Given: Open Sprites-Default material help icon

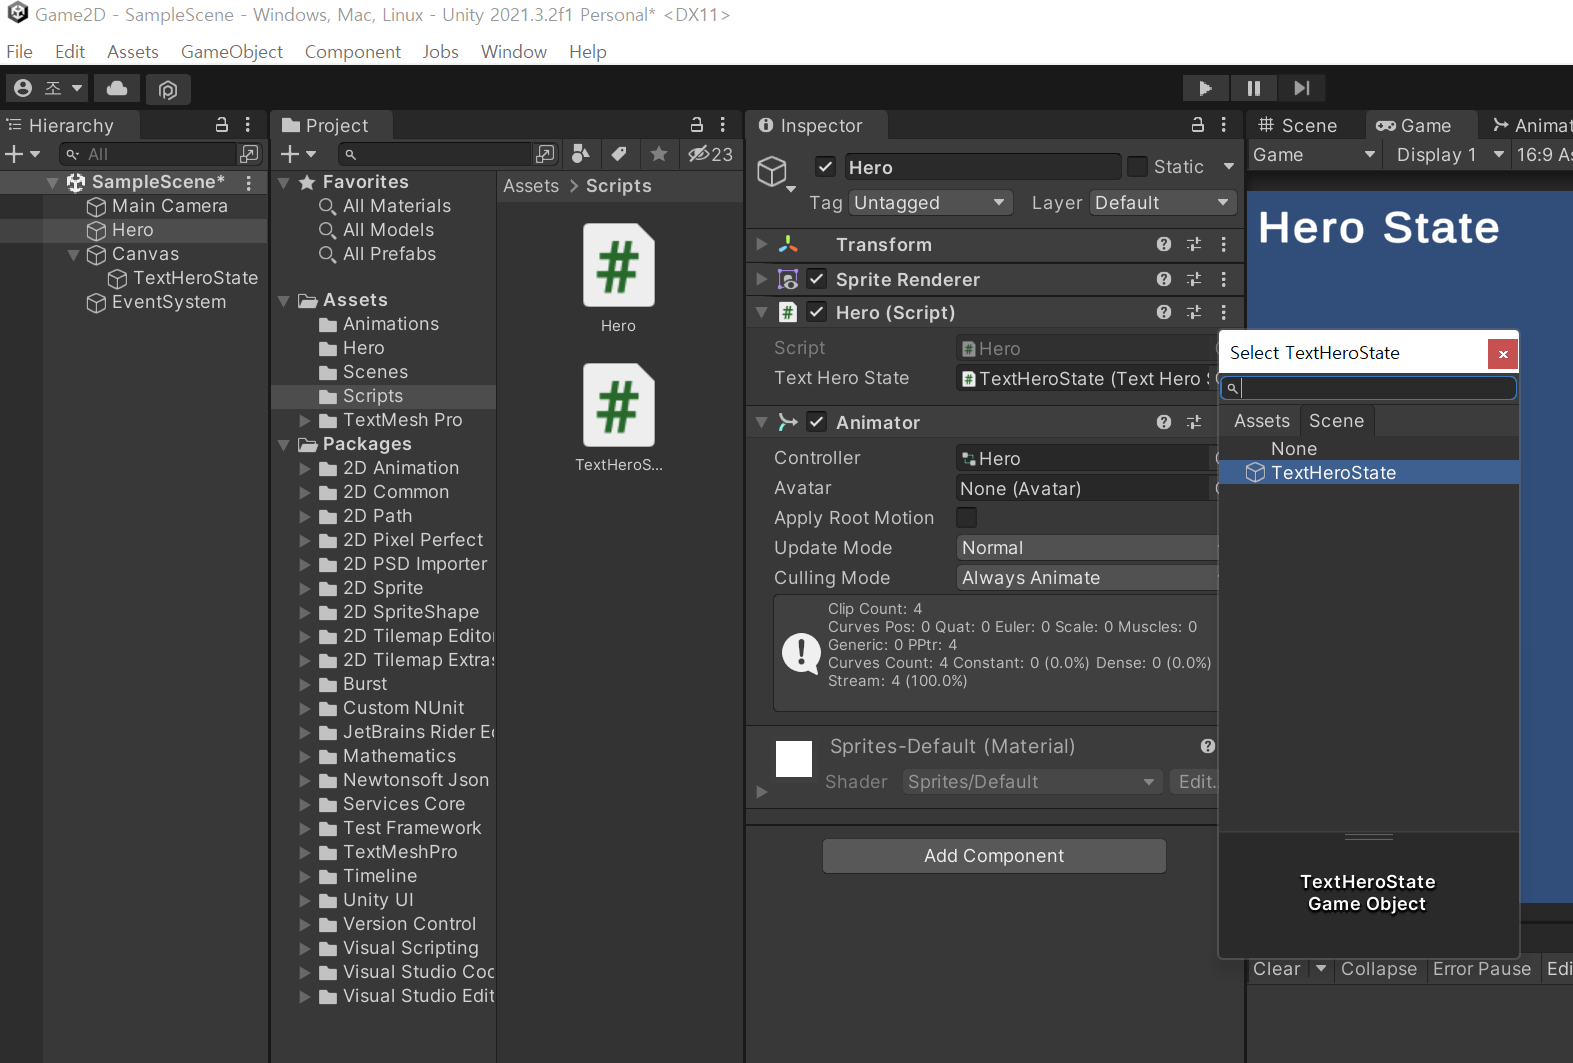Looking at the screenshot, I should [1208, 746].
